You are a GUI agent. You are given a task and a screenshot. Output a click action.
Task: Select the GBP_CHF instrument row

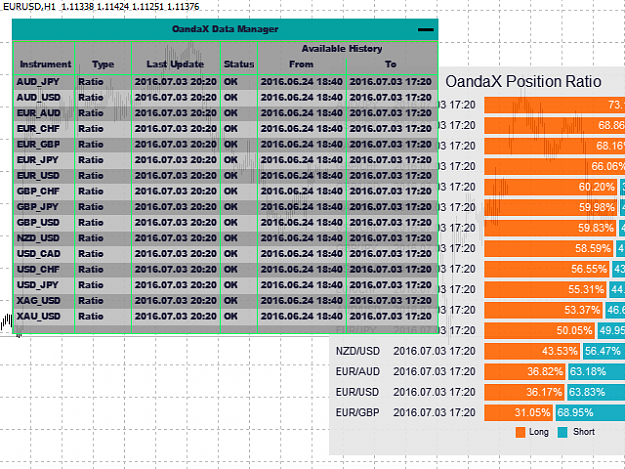[225, 191]
